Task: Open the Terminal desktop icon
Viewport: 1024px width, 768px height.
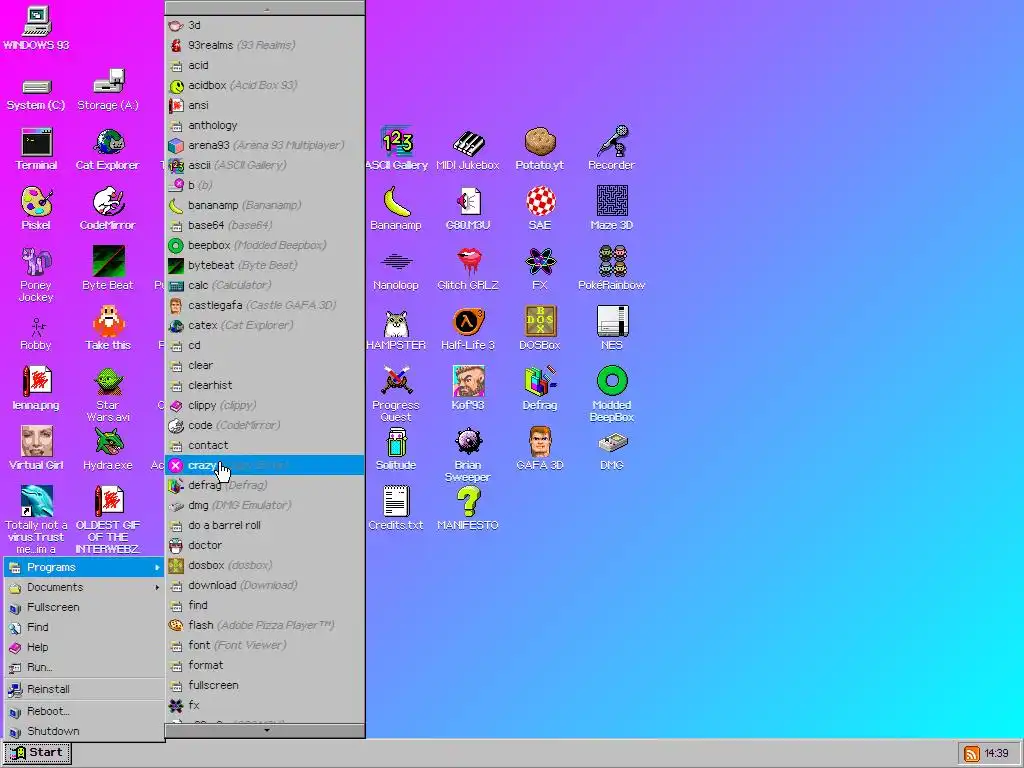Action: [x=36, y=148]
